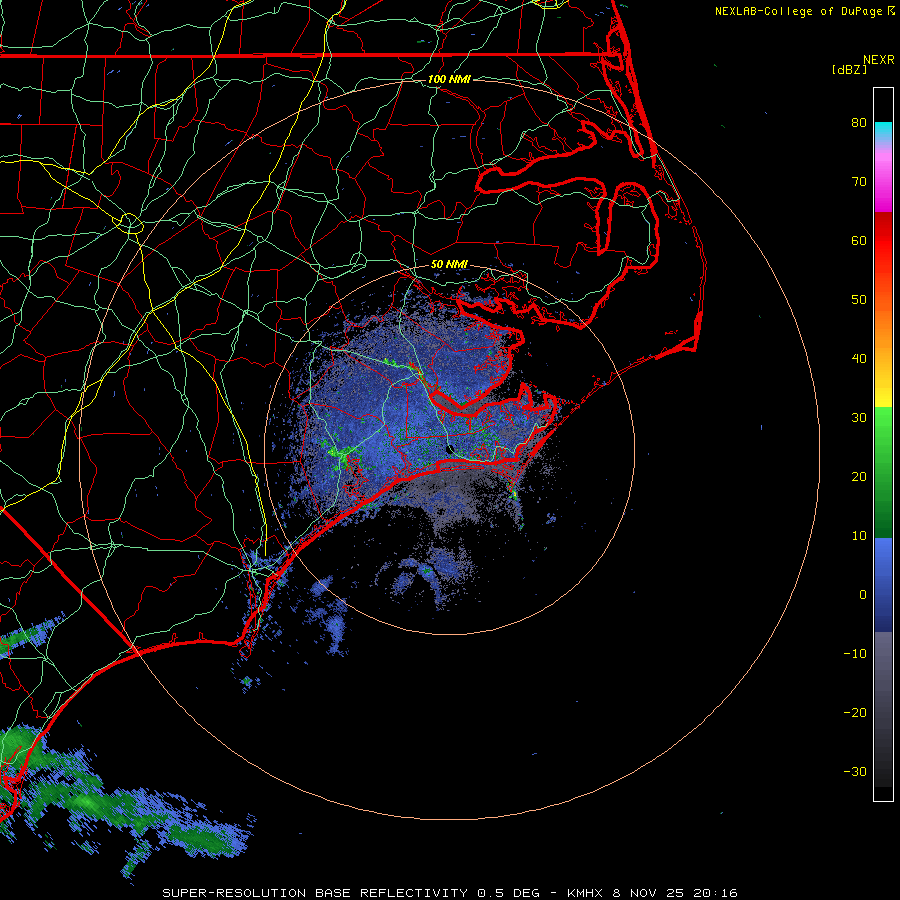
Task: Click the 20:16 scan time stamp
Action: pyautogui.click(x=715, y=893)
